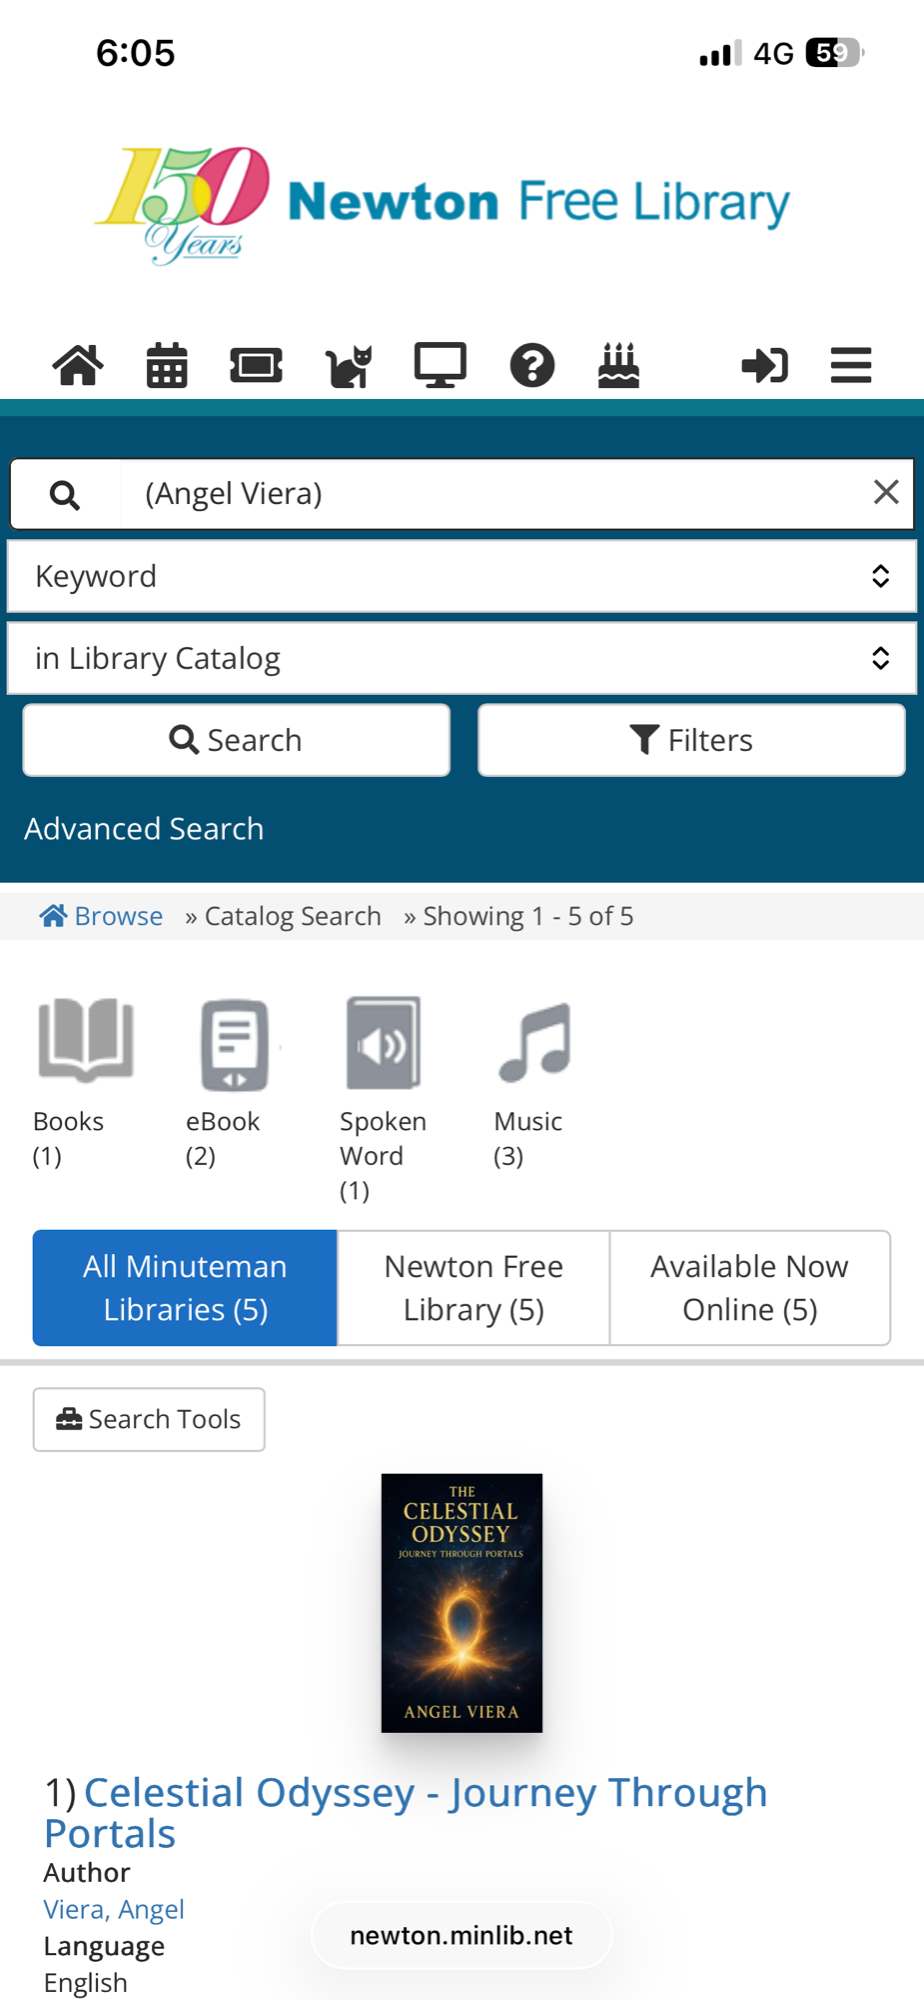Viewport: 924px width, 2000px height.
Task: Open the help question mark icon
Action: [x=532, y=365]
